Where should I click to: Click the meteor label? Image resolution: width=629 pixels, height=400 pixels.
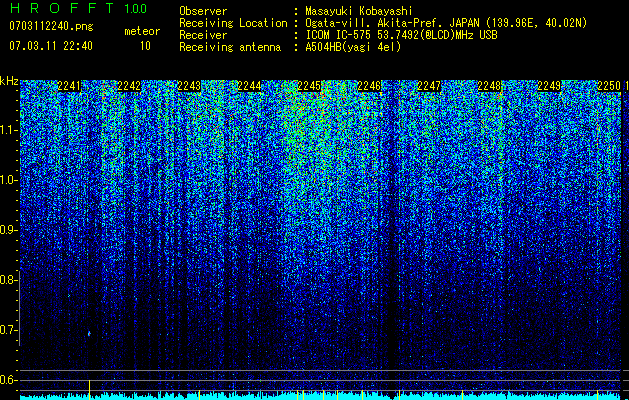pos(142,31)
